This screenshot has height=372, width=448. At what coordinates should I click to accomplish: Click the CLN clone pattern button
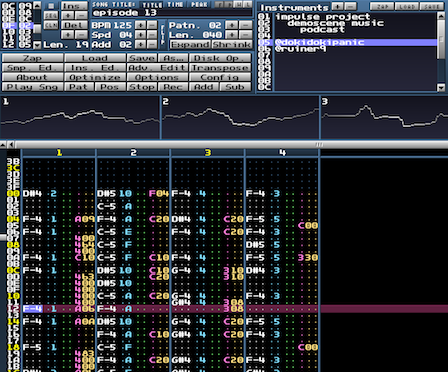click(x=51, y=25)
